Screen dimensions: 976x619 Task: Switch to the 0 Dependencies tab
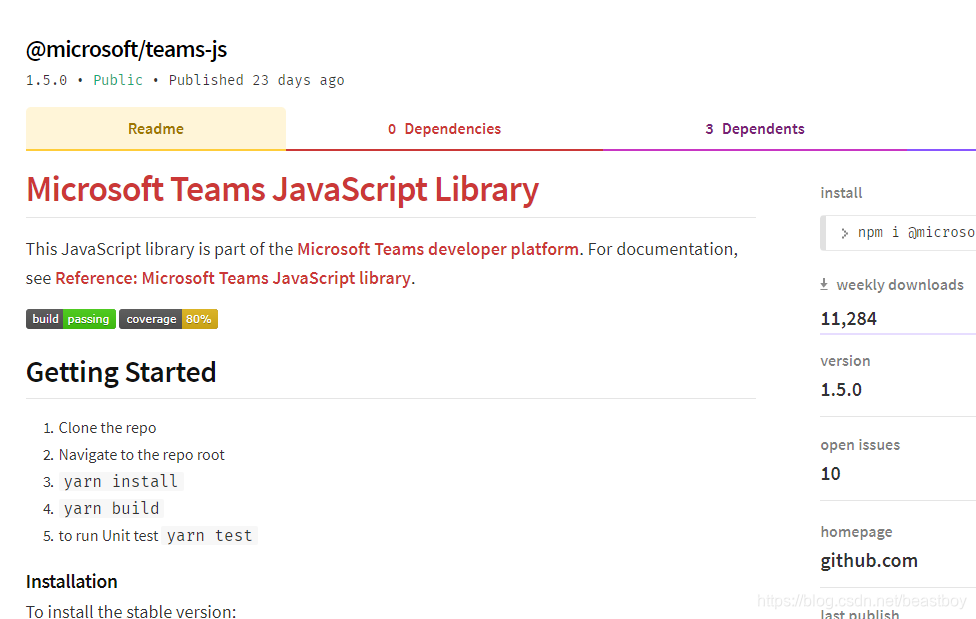click(444, 129)
